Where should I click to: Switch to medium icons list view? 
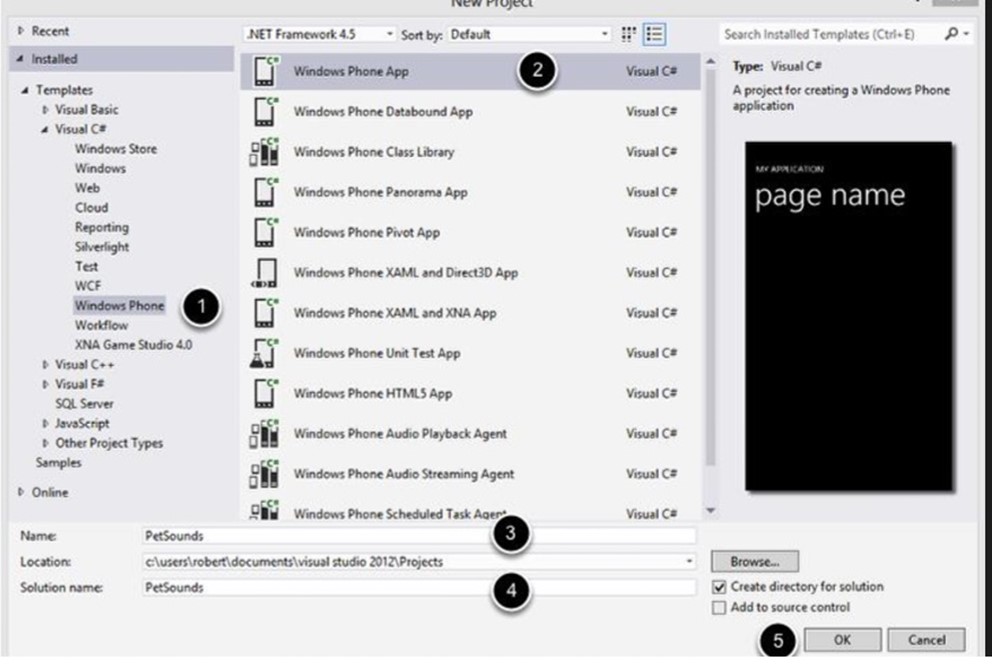655,34
